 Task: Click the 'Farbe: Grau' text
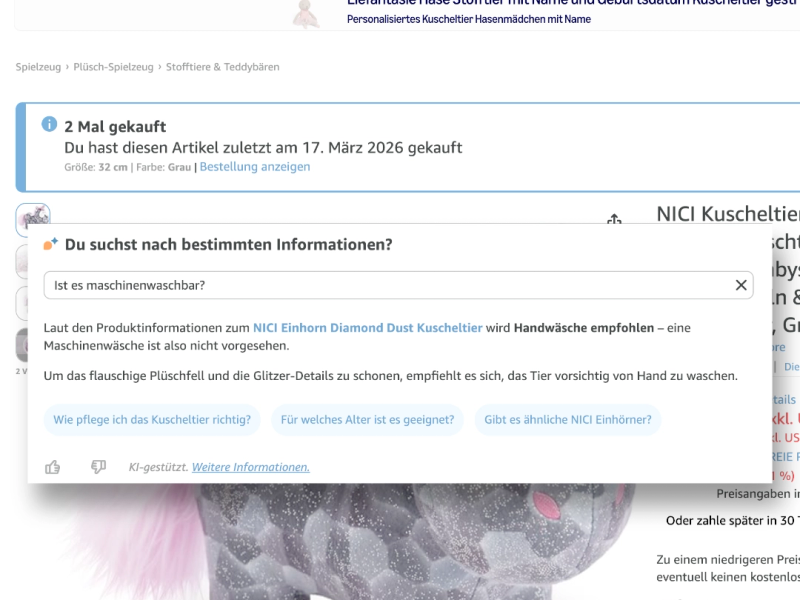point(163,167)
